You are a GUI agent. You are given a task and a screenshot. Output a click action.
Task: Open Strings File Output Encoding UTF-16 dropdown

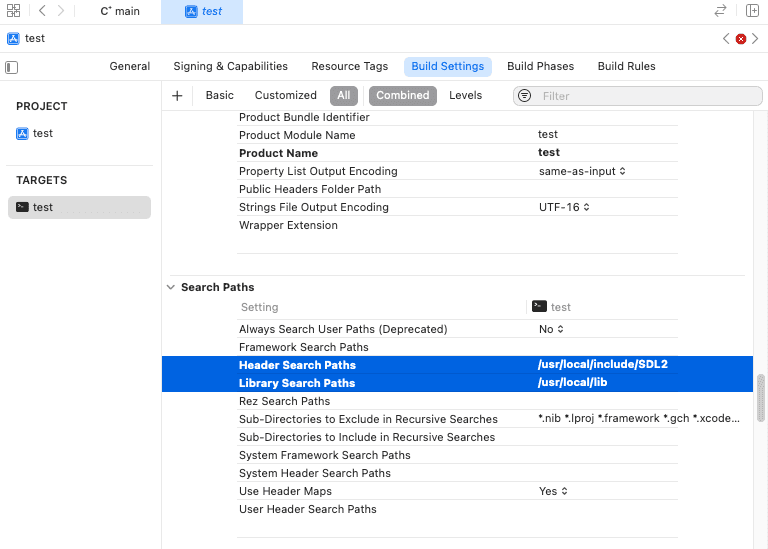(565, 207)
